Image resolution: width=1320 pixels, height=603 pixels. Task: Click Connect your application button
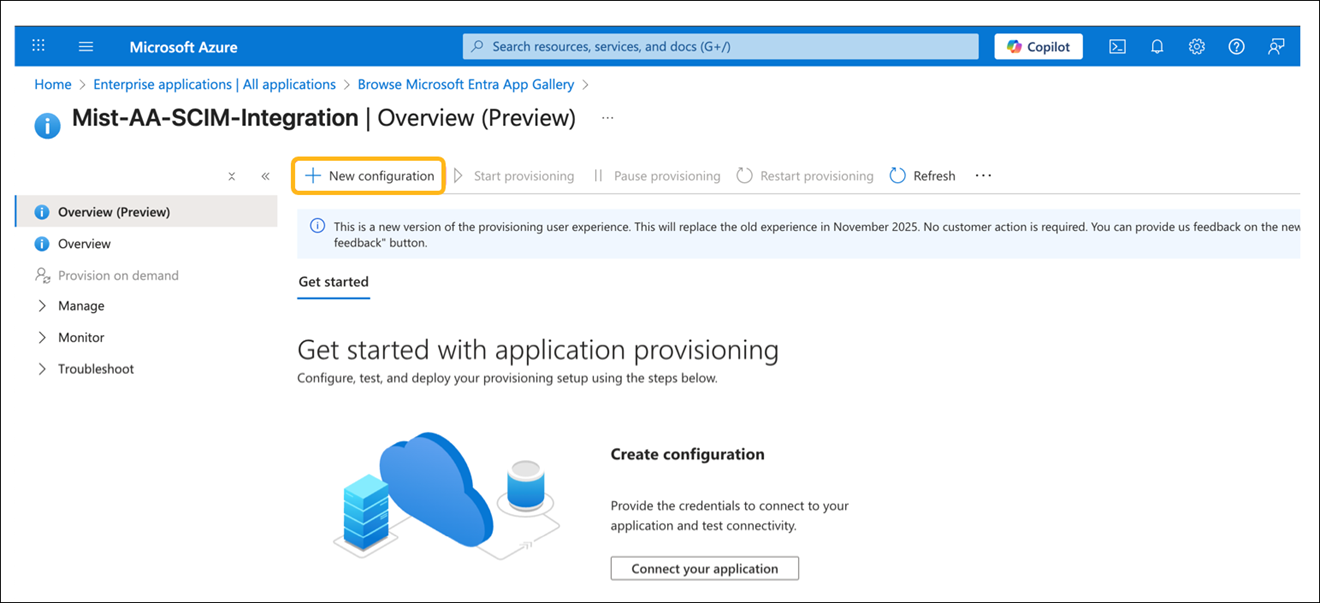point(704,569)
